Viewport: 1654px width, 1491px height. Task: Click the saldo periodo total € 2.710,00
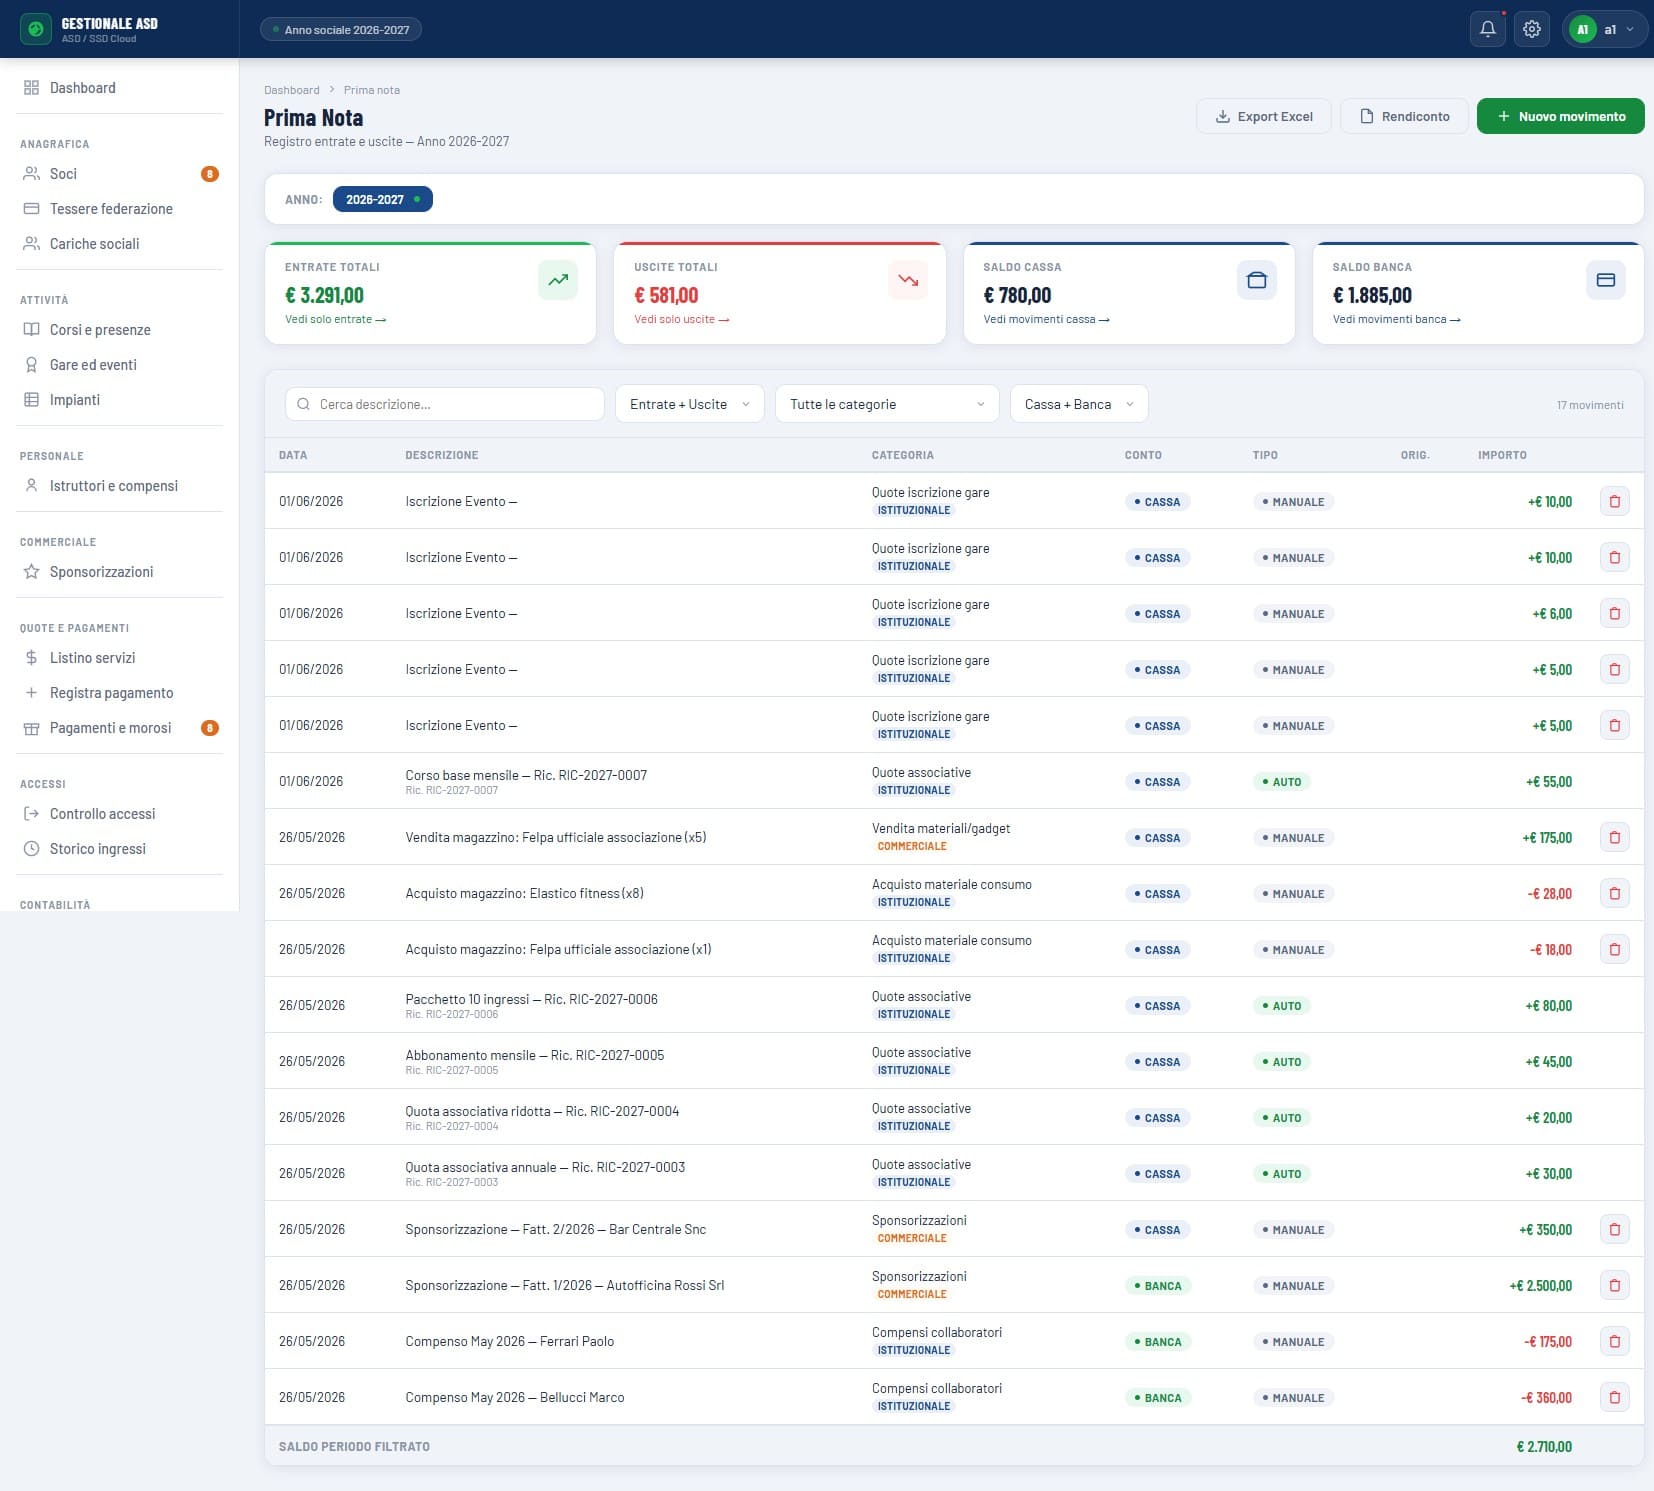(1544, 1446)
